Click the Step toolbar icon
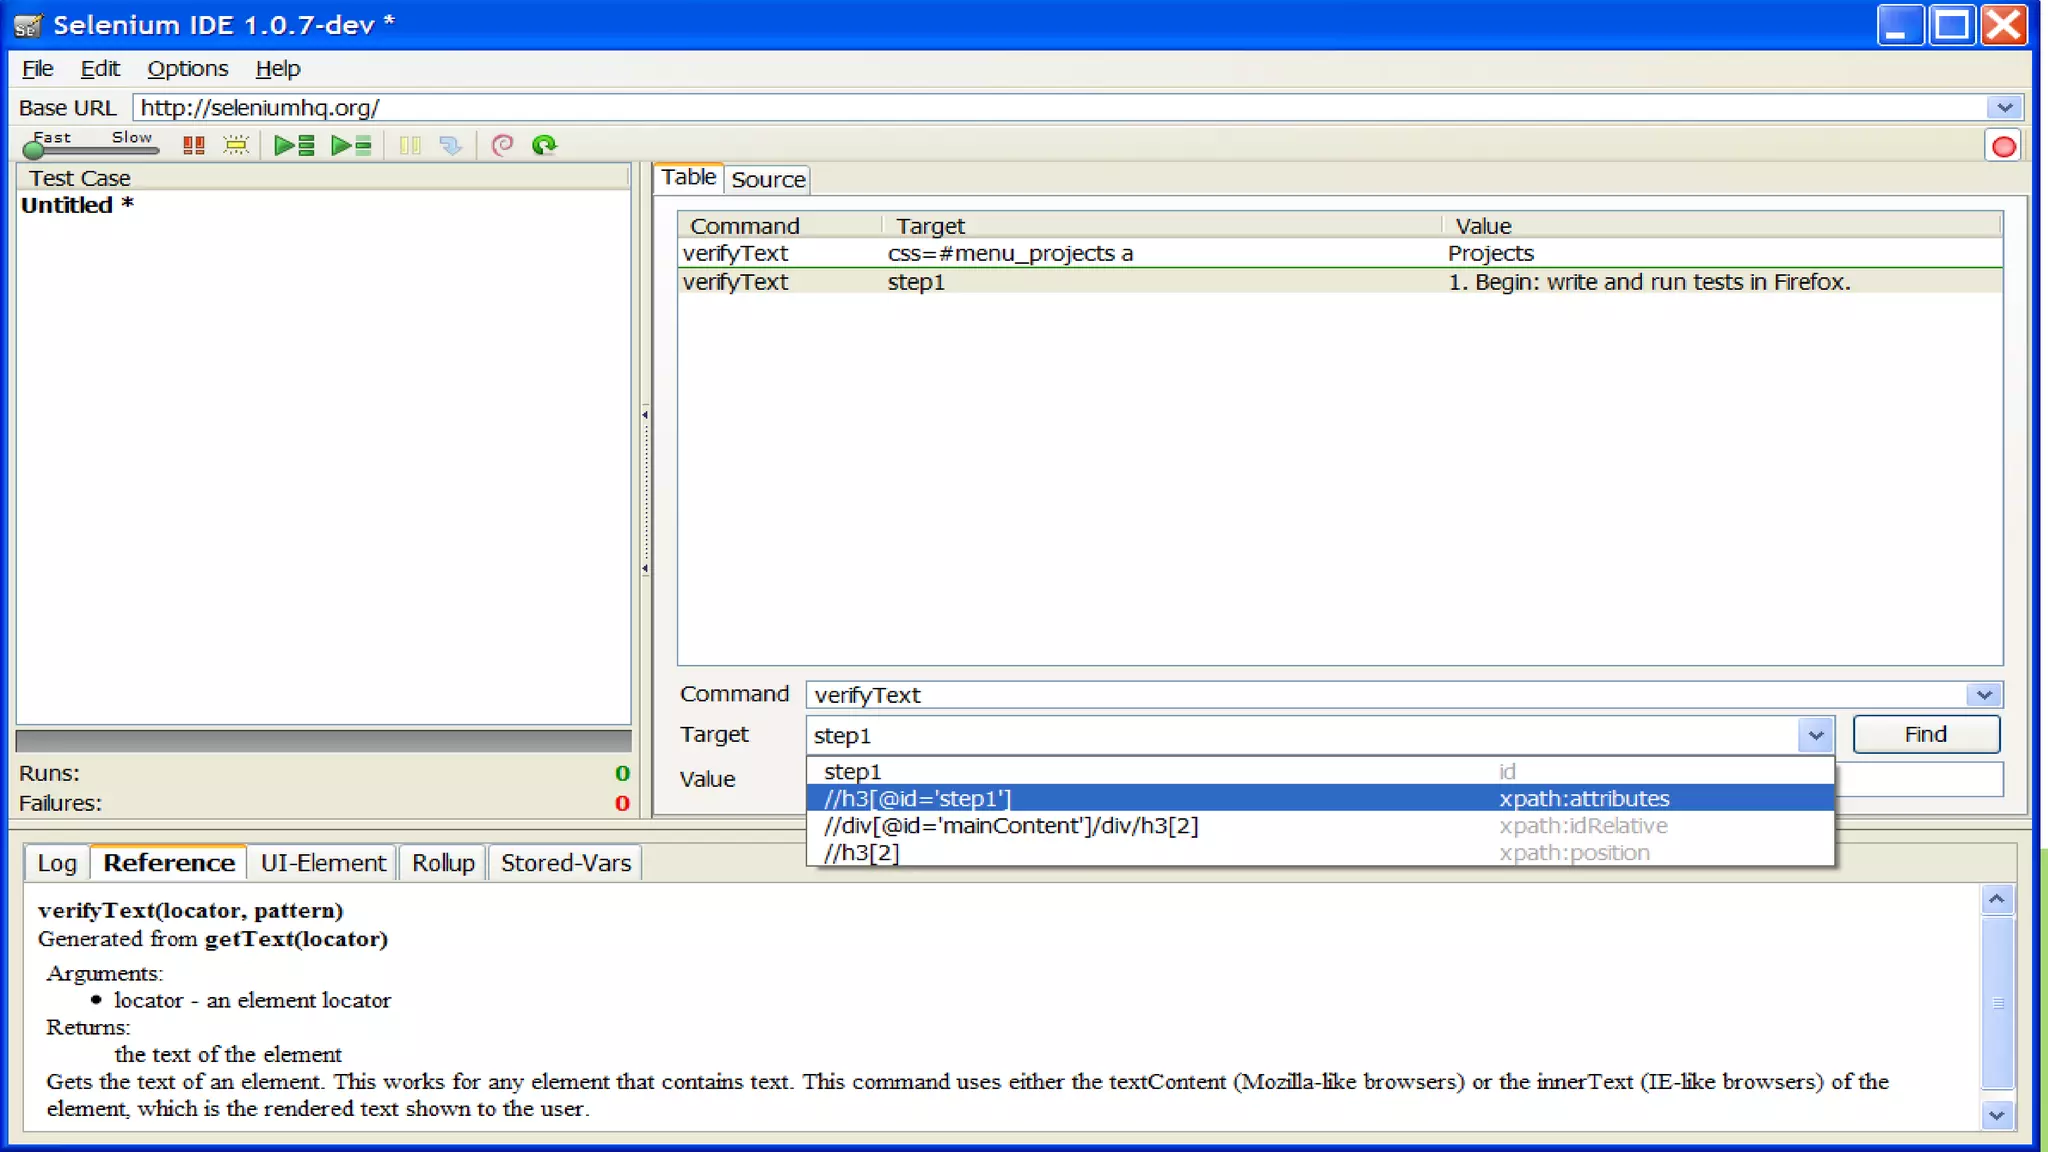The height and width of the screenshot is (1152, 2048). point(451,146)
